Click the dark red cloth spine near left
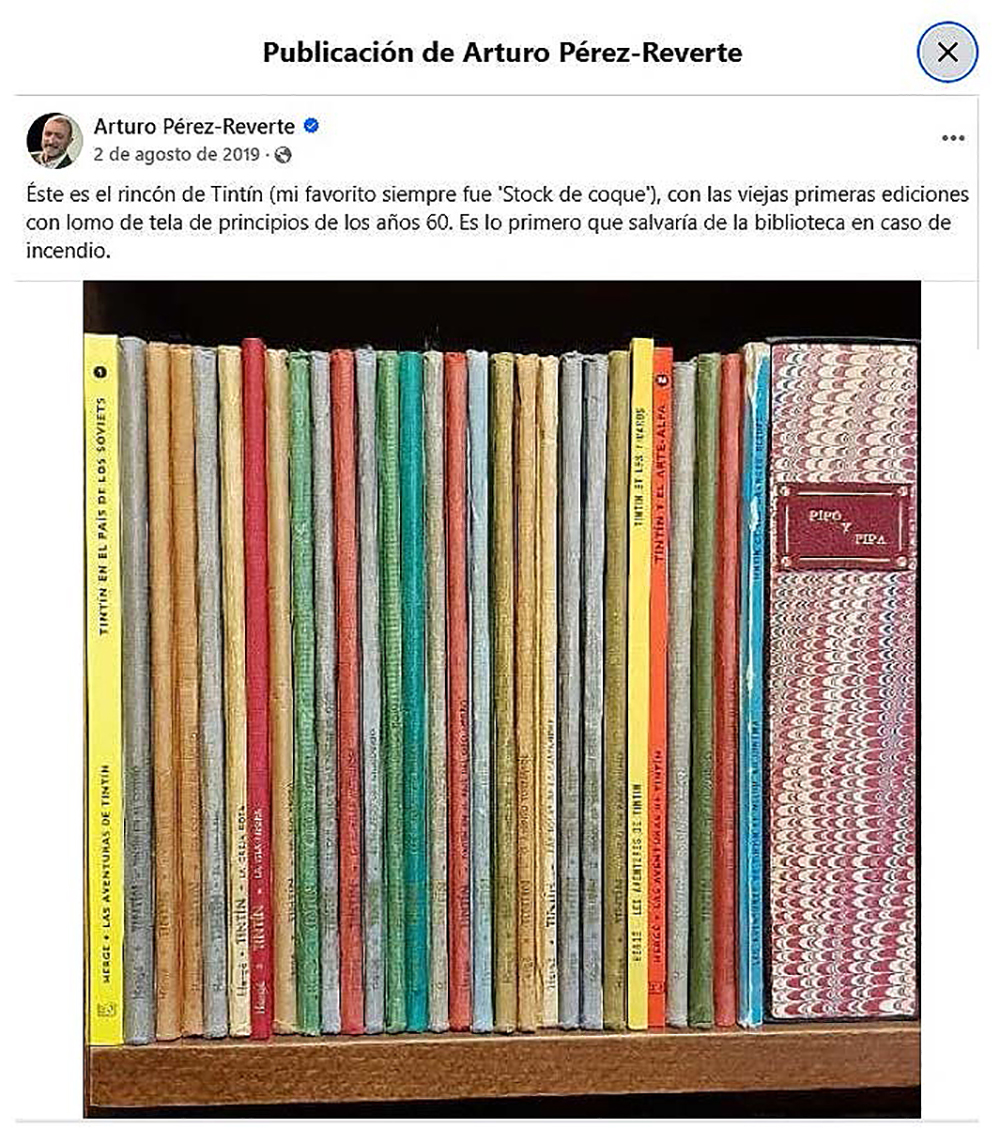Image resolution: width=1000 pixels, height=1144 pixels. [x=257, y=687]
